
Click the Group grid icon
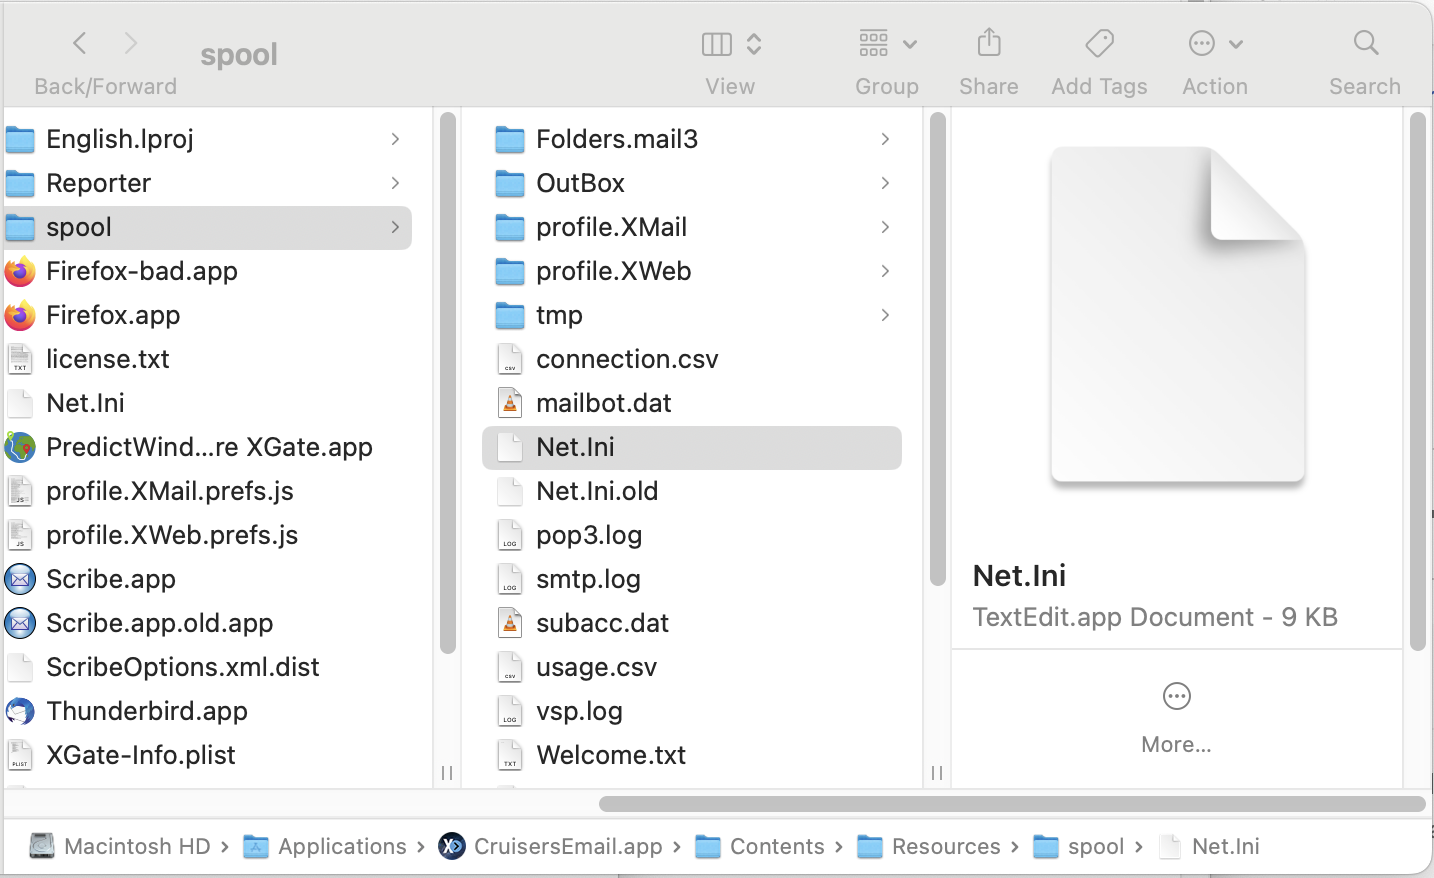[x=873, y=43]
